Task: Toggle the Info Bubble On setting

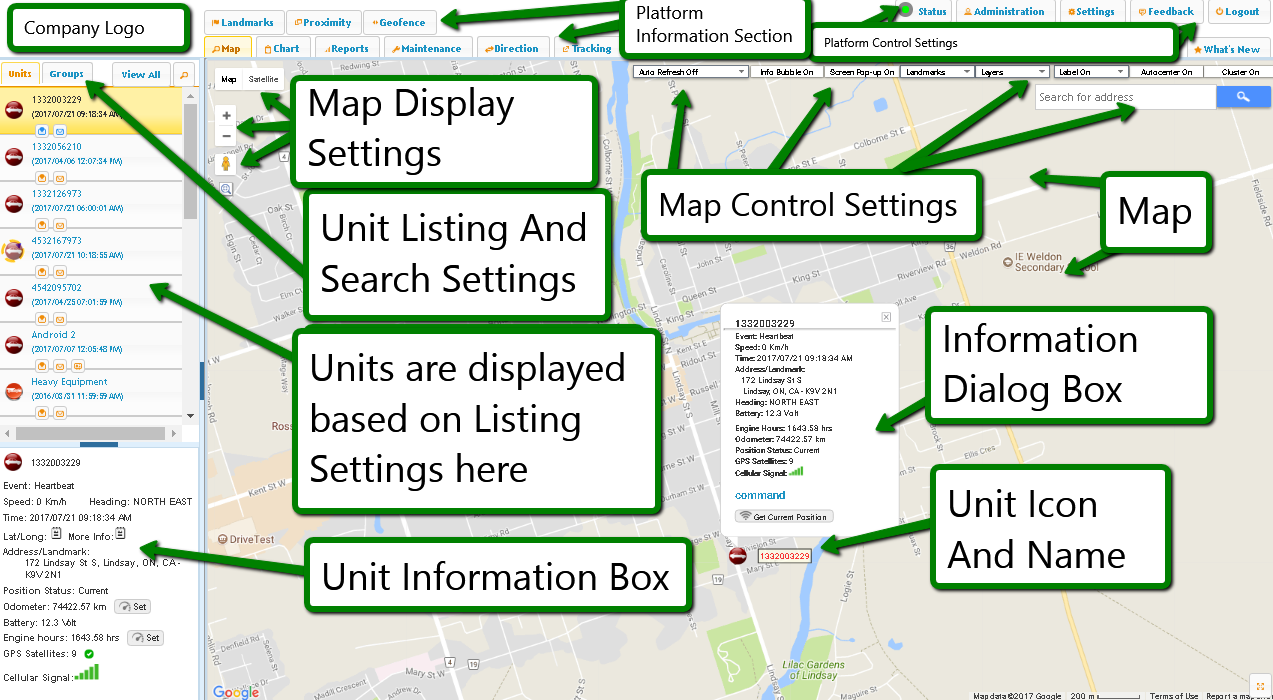Action: click(x=786, y=72)
